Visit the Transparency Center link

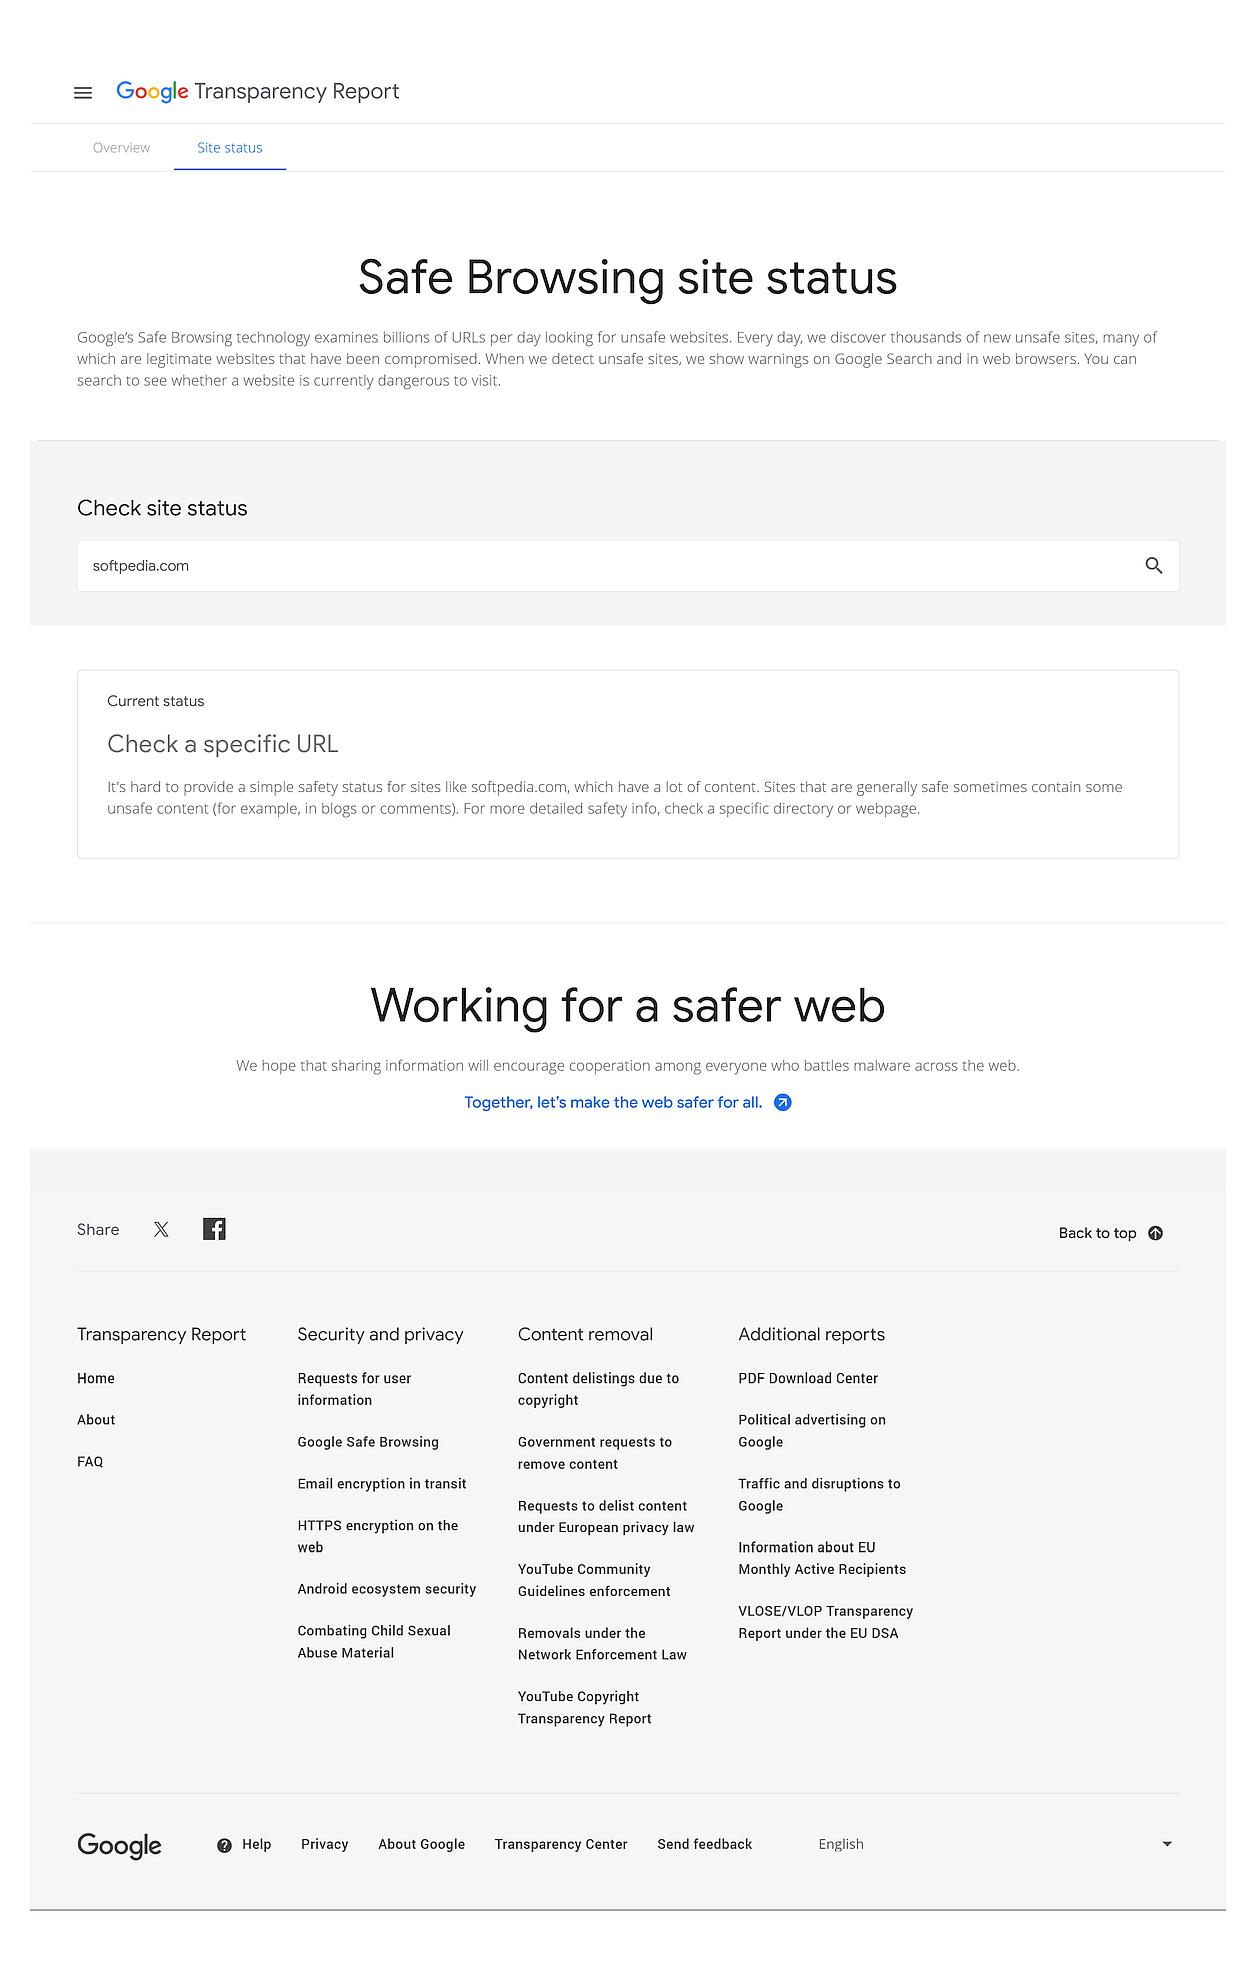coord(561,1844)
